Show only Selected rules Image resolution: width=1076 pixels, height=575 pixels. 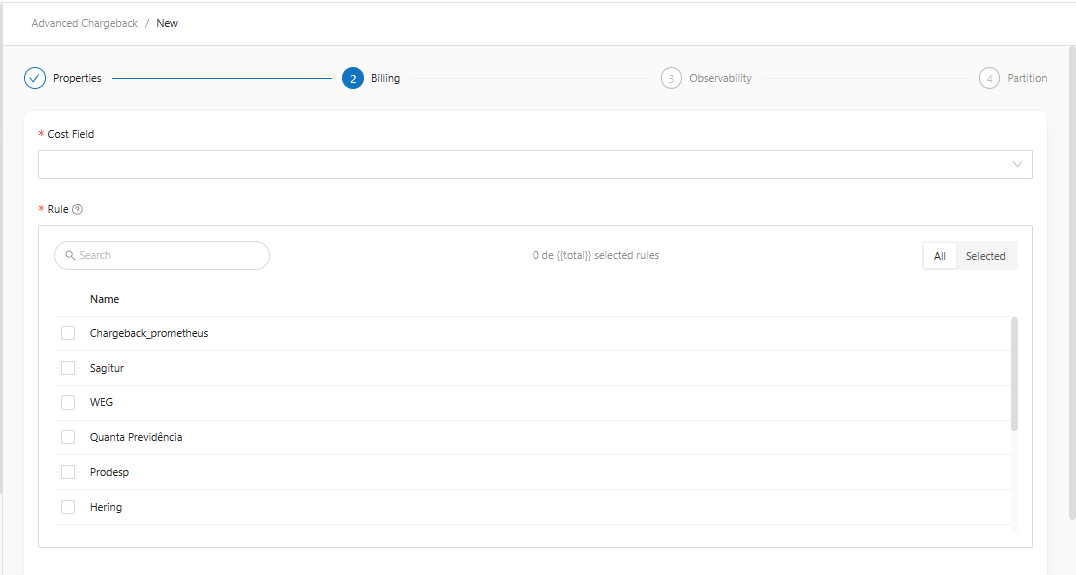pyautogui.click(x=985, y=256)
